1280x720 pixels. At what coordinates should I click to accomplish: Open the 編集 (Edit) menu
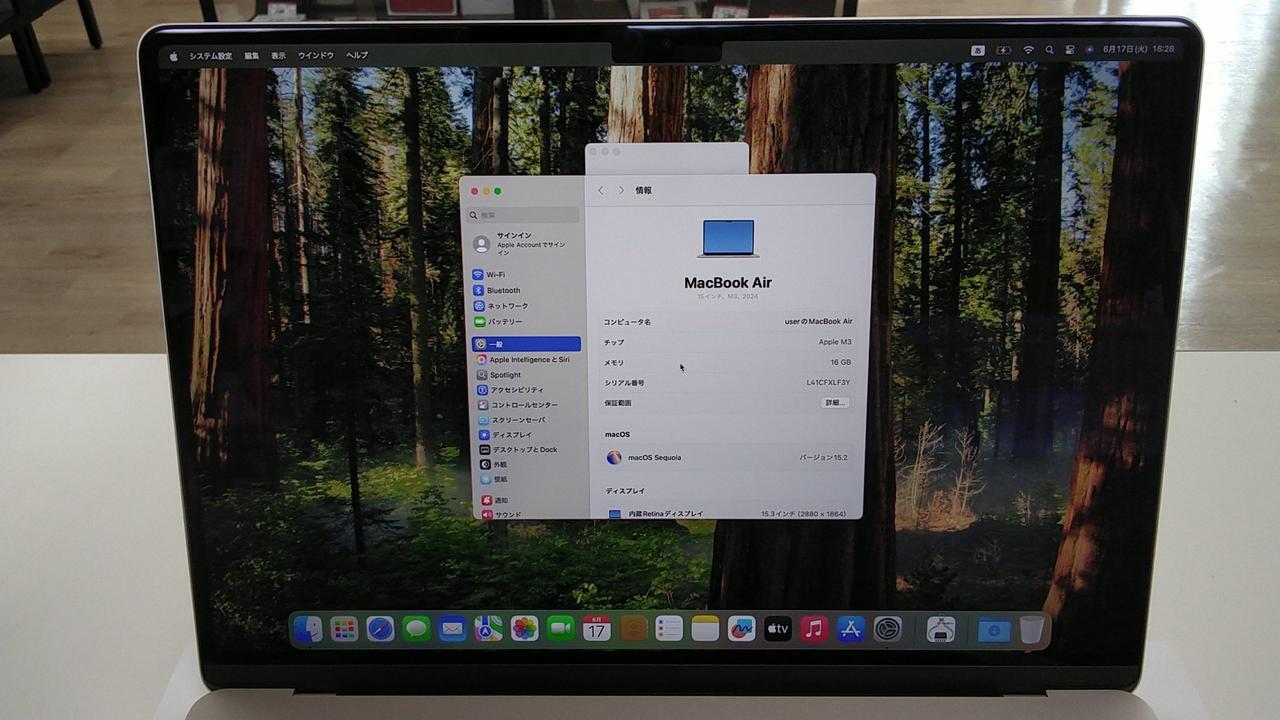tap(252, 56)
